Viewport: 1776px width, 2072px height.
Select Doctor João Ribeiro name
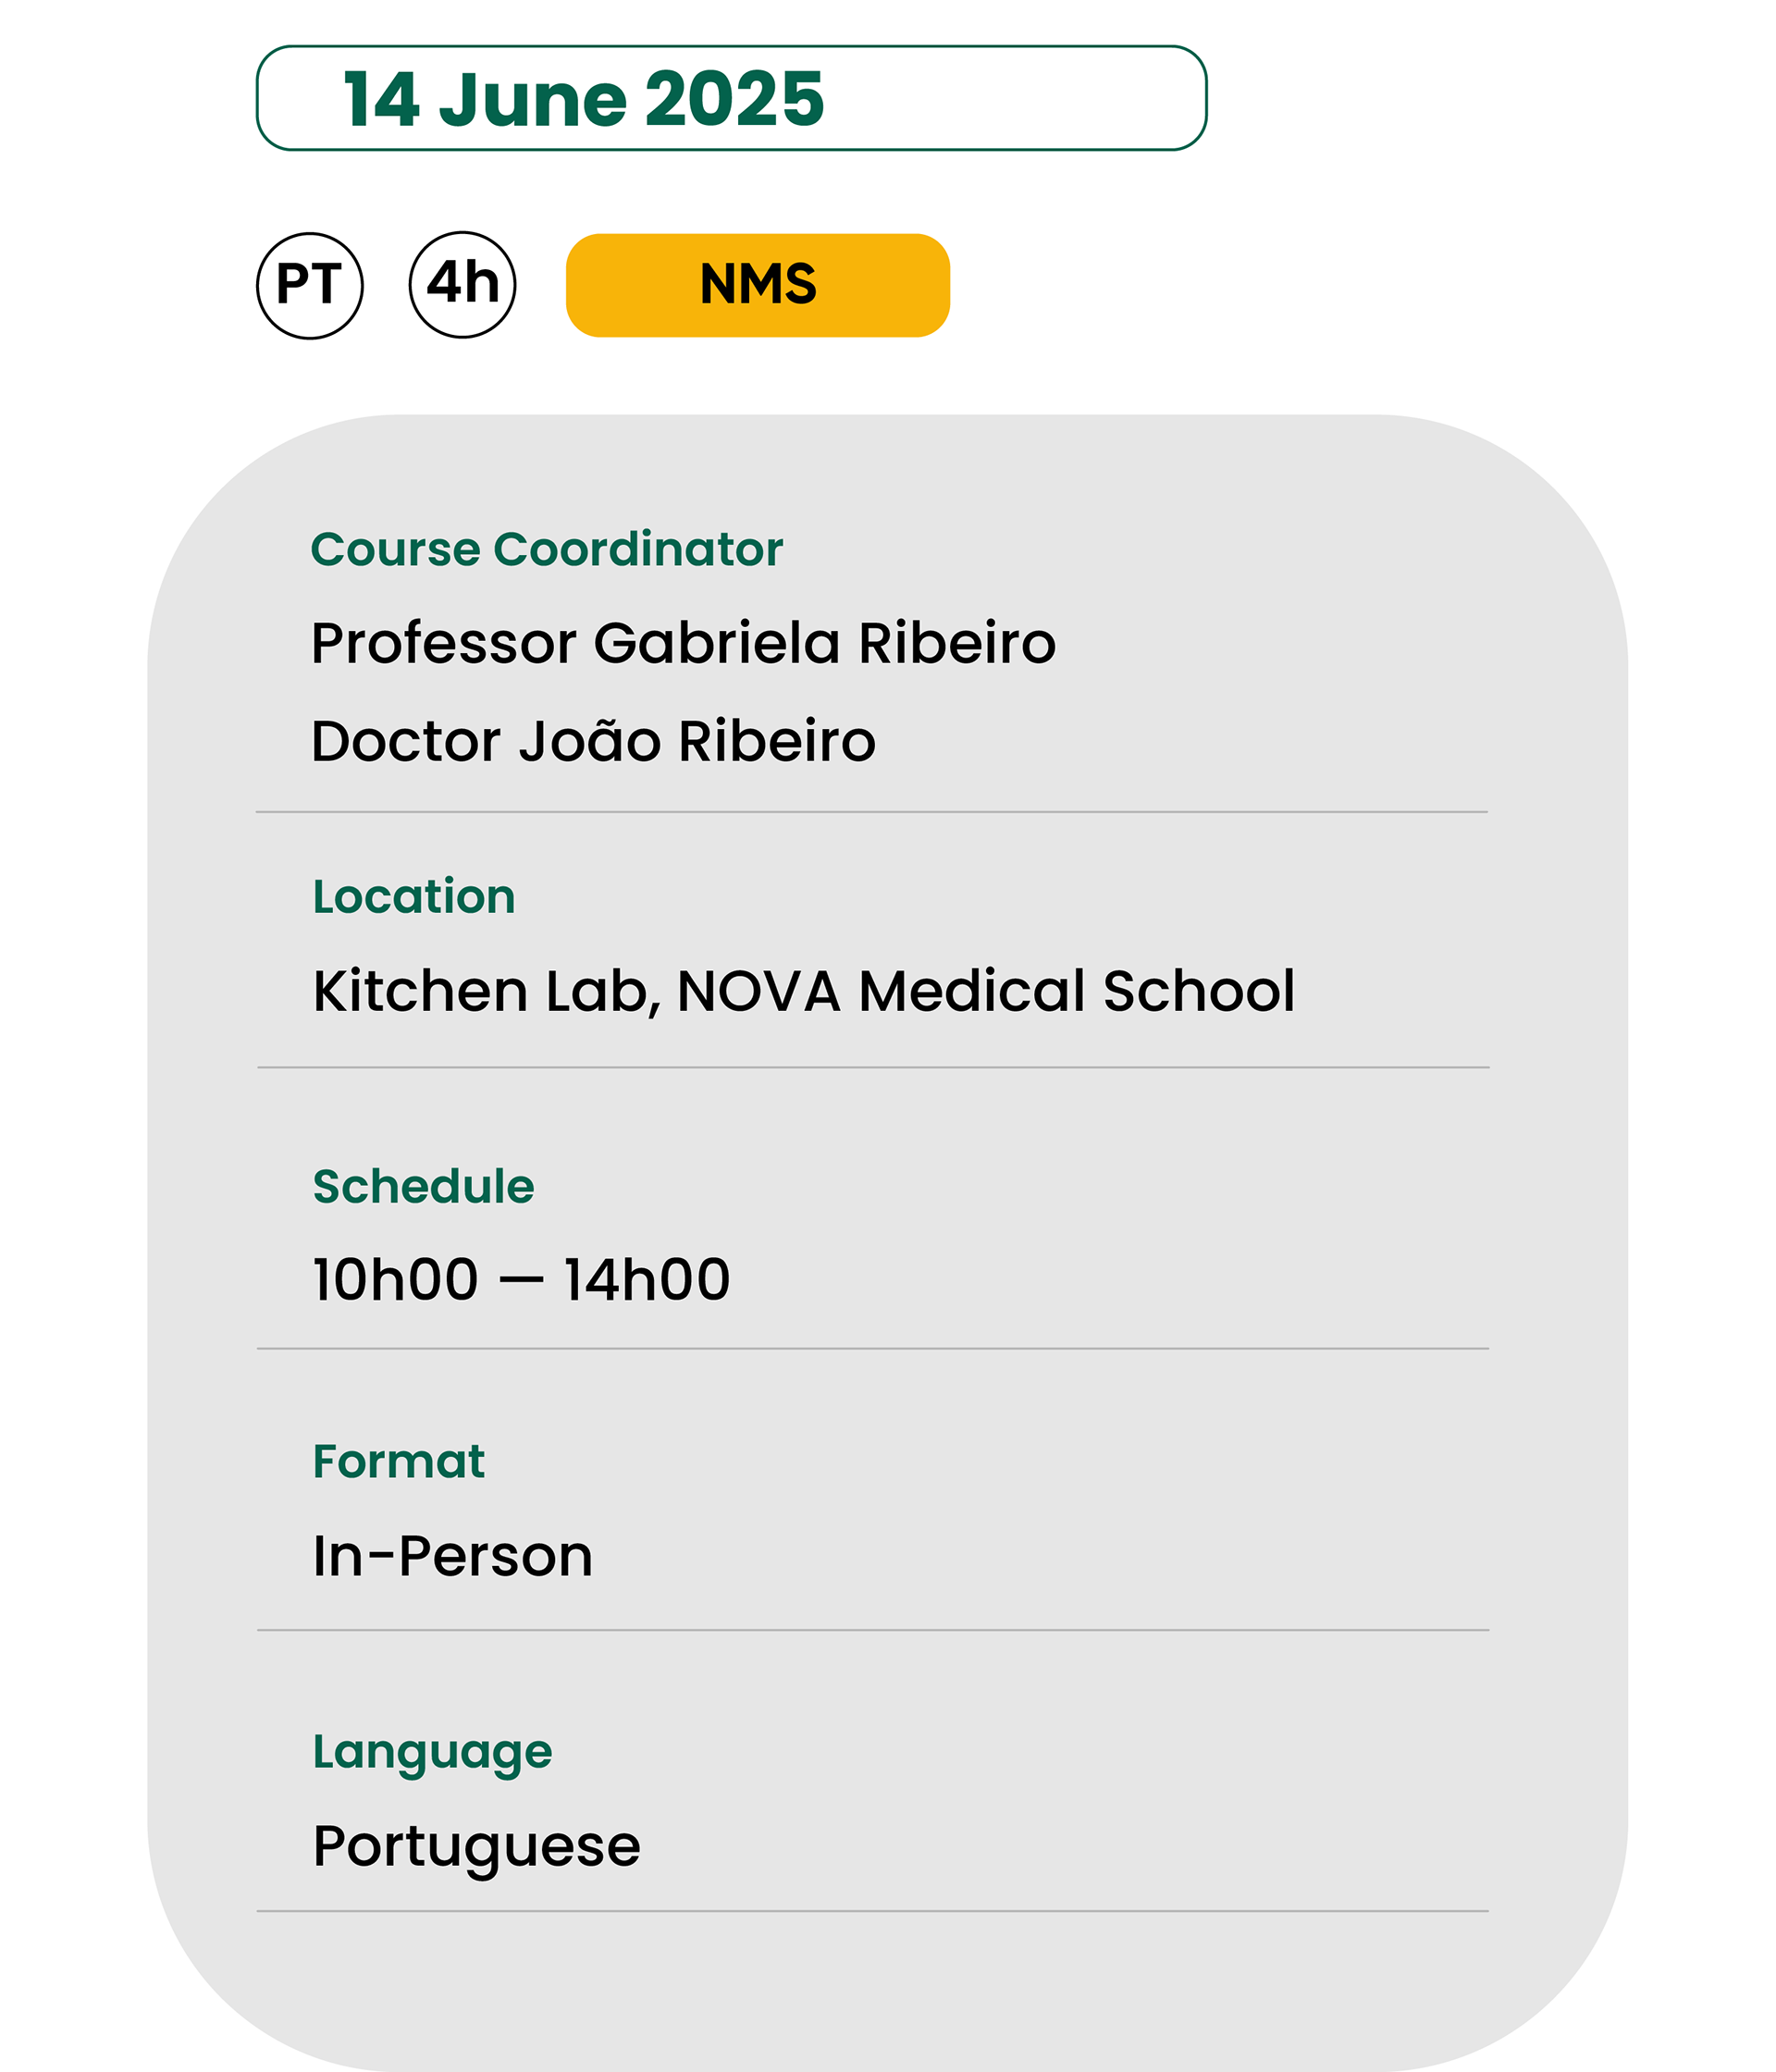pos(594,741)
